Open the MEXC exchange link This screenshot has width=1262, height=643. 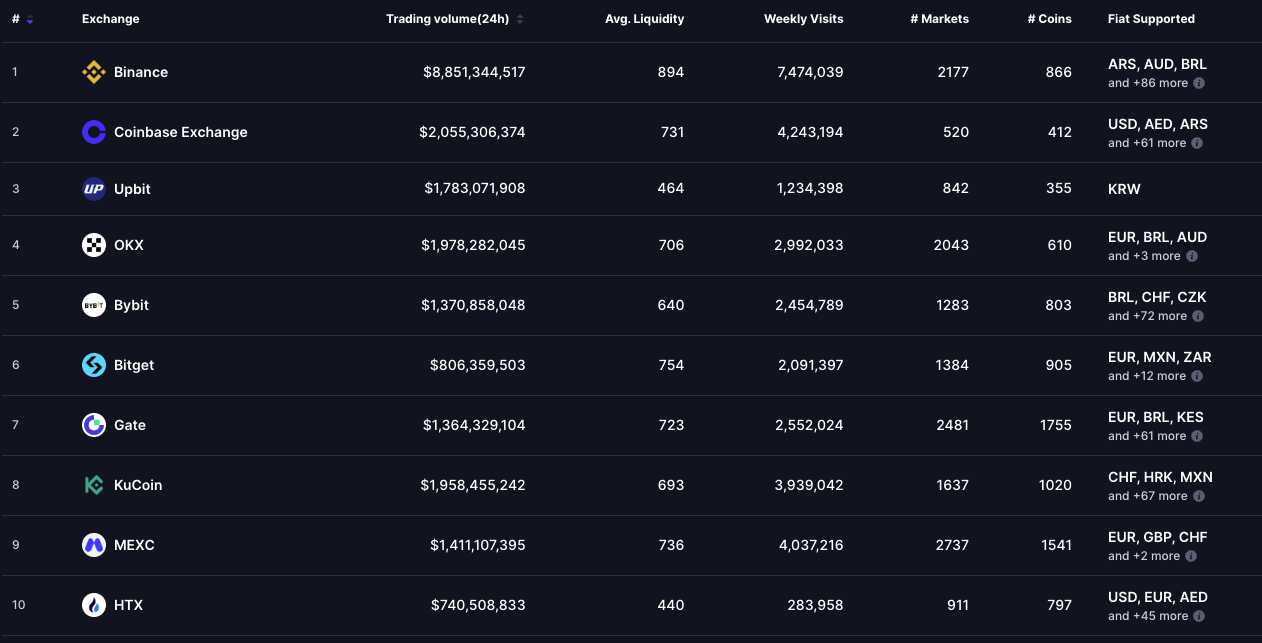[x=134, y=545]
